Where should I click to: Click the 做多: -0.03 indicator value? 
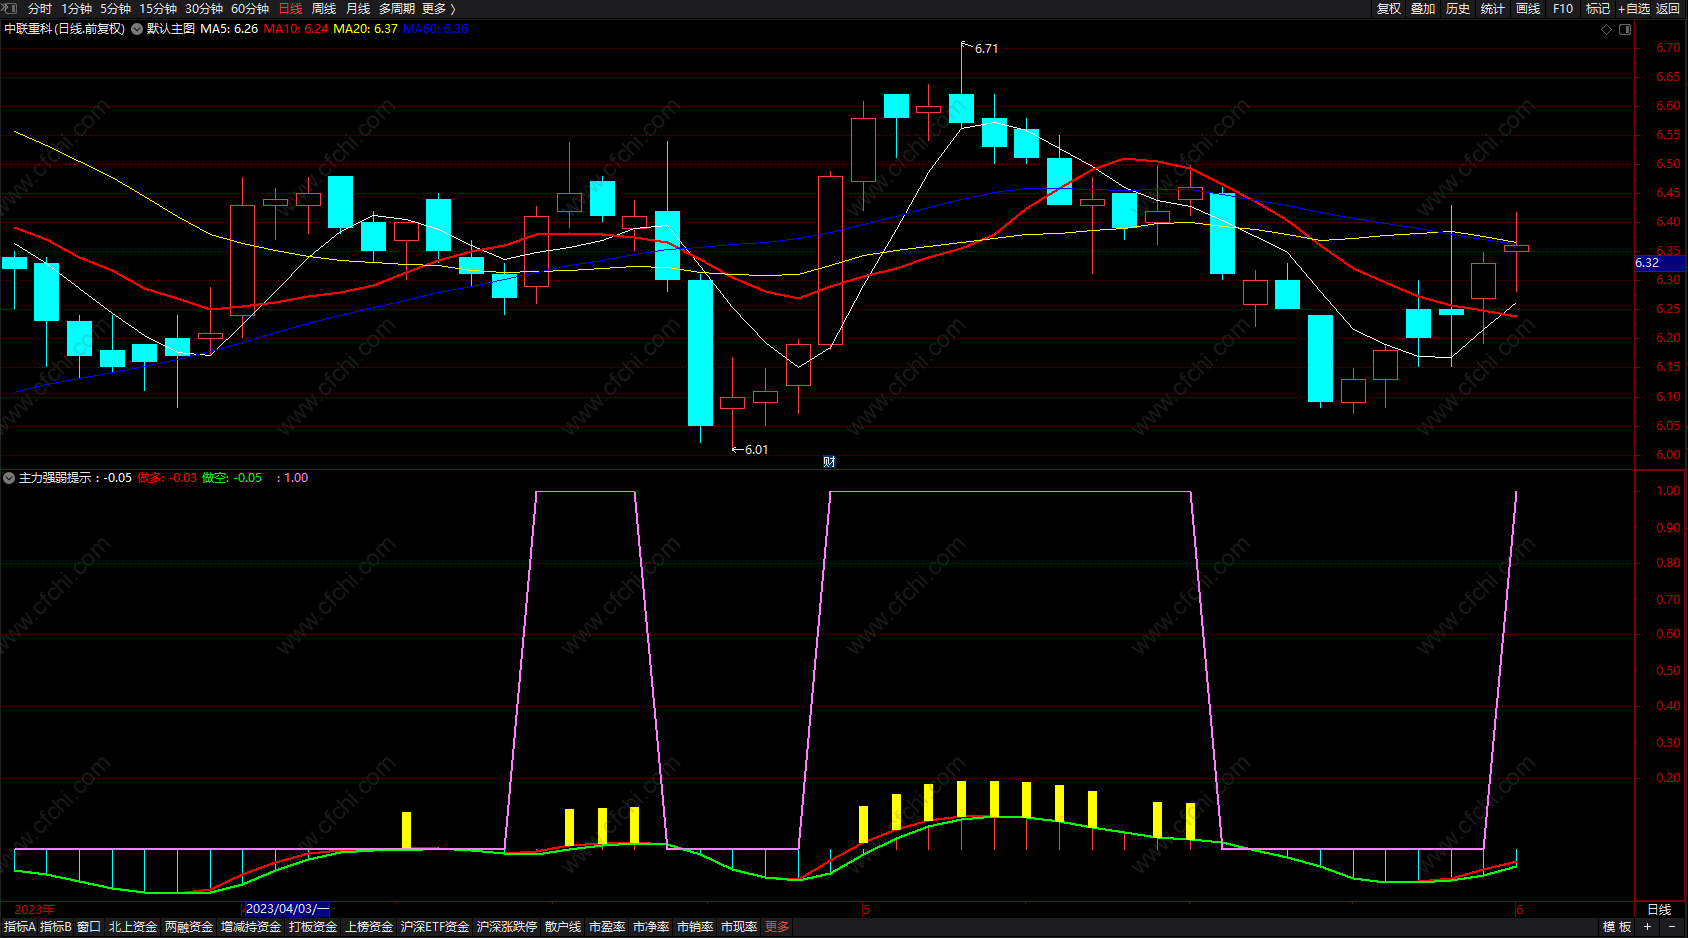coord(167,478)
